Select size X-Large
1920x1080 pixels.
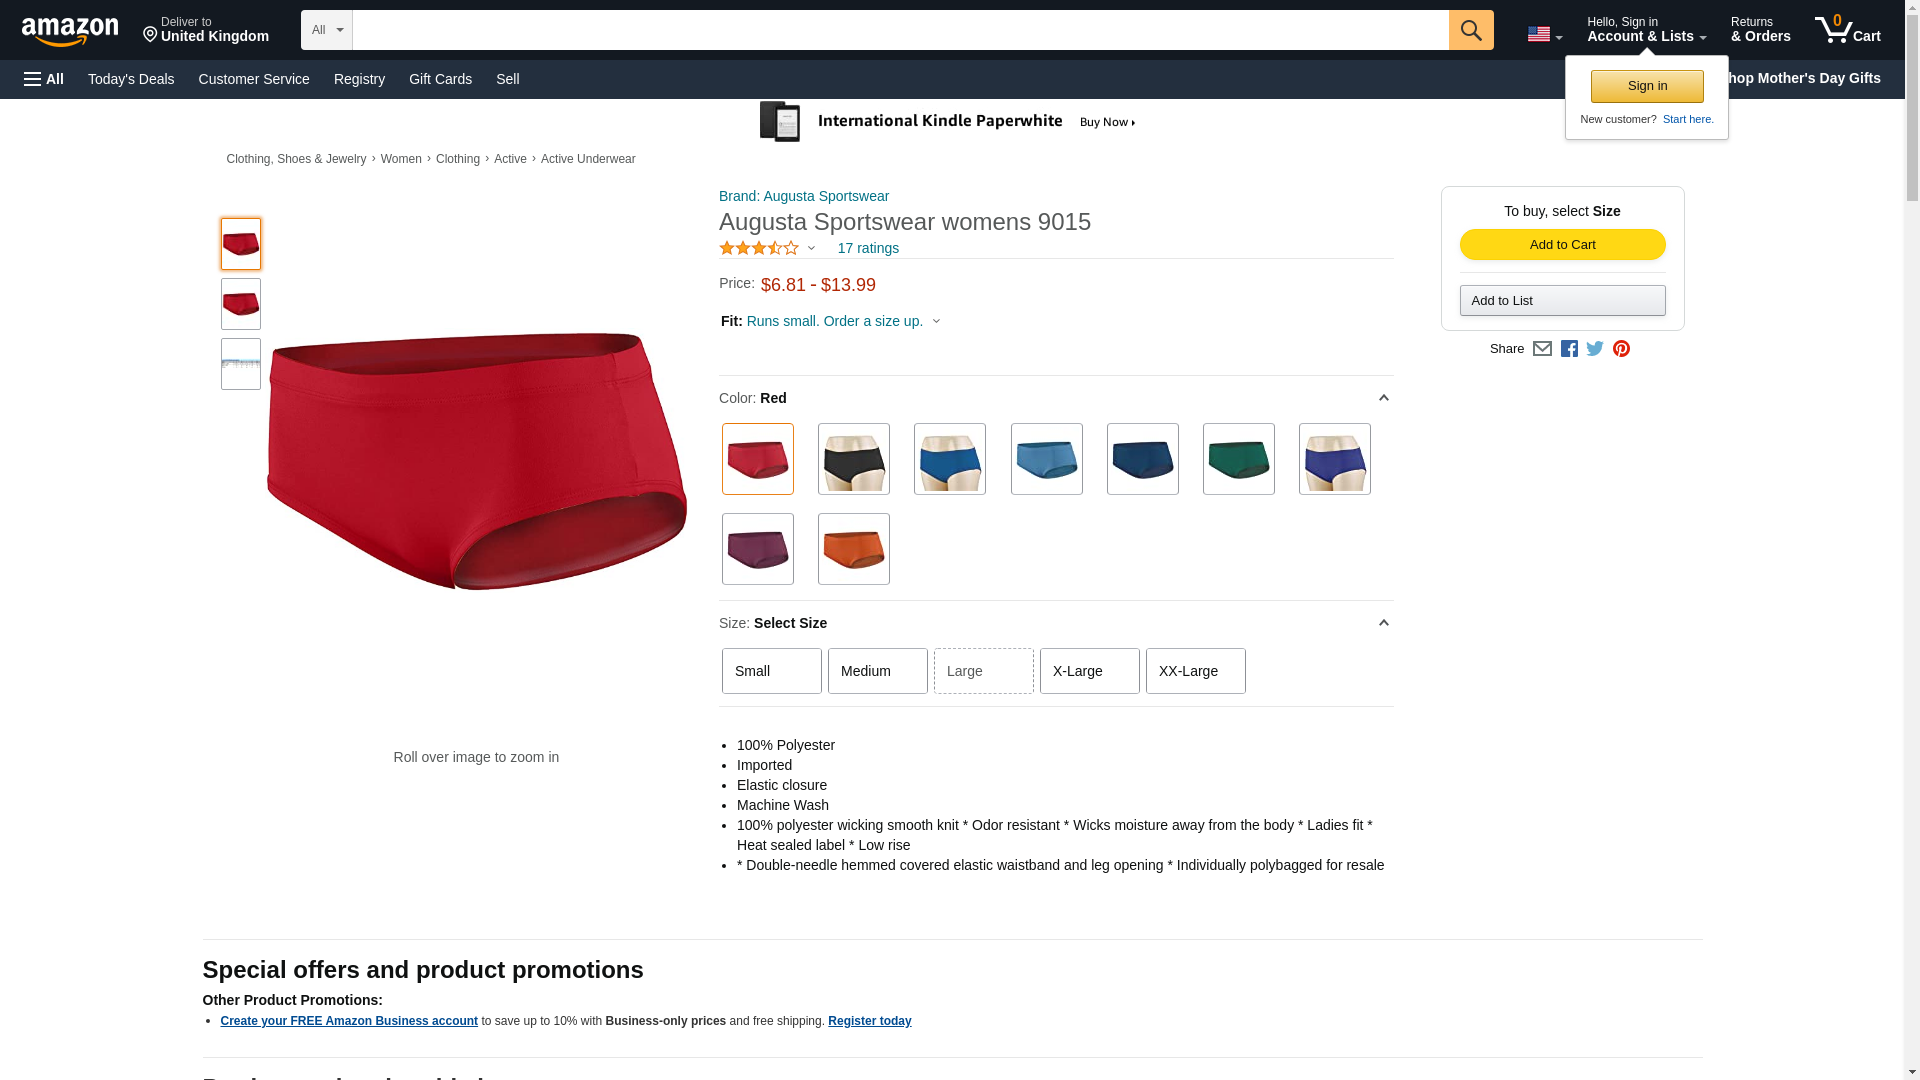point(1089,671)
